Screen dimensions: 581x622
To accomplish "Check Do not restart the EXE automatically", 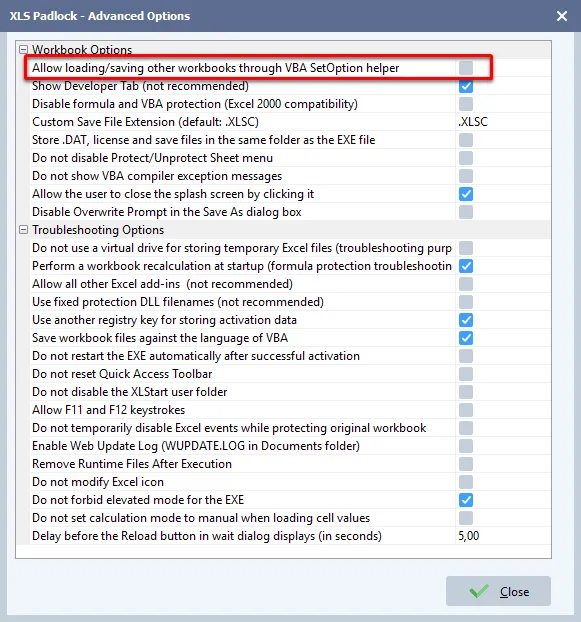I will pyautogui.click(x=466, y=356).
